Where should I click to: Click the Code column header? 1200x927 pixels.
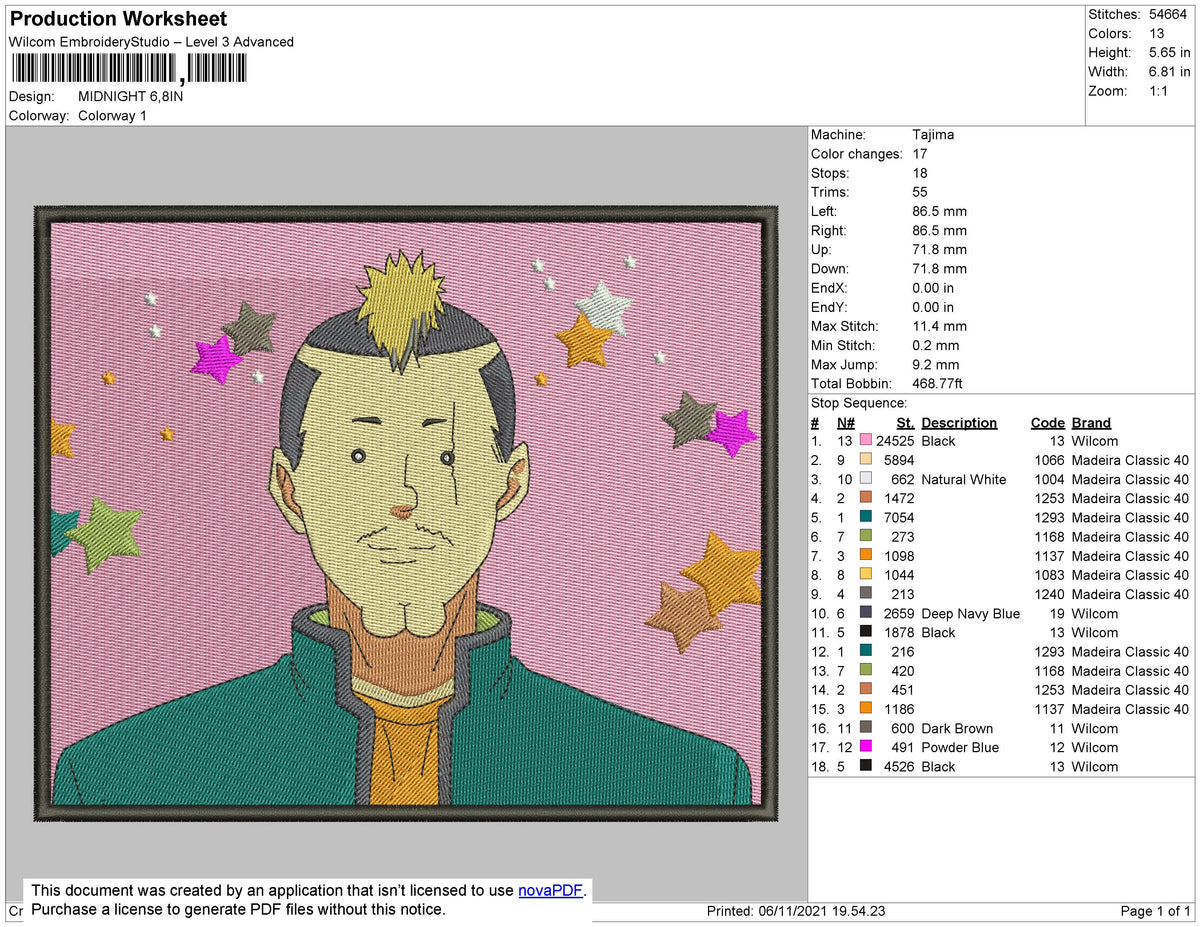[1047, 423]
